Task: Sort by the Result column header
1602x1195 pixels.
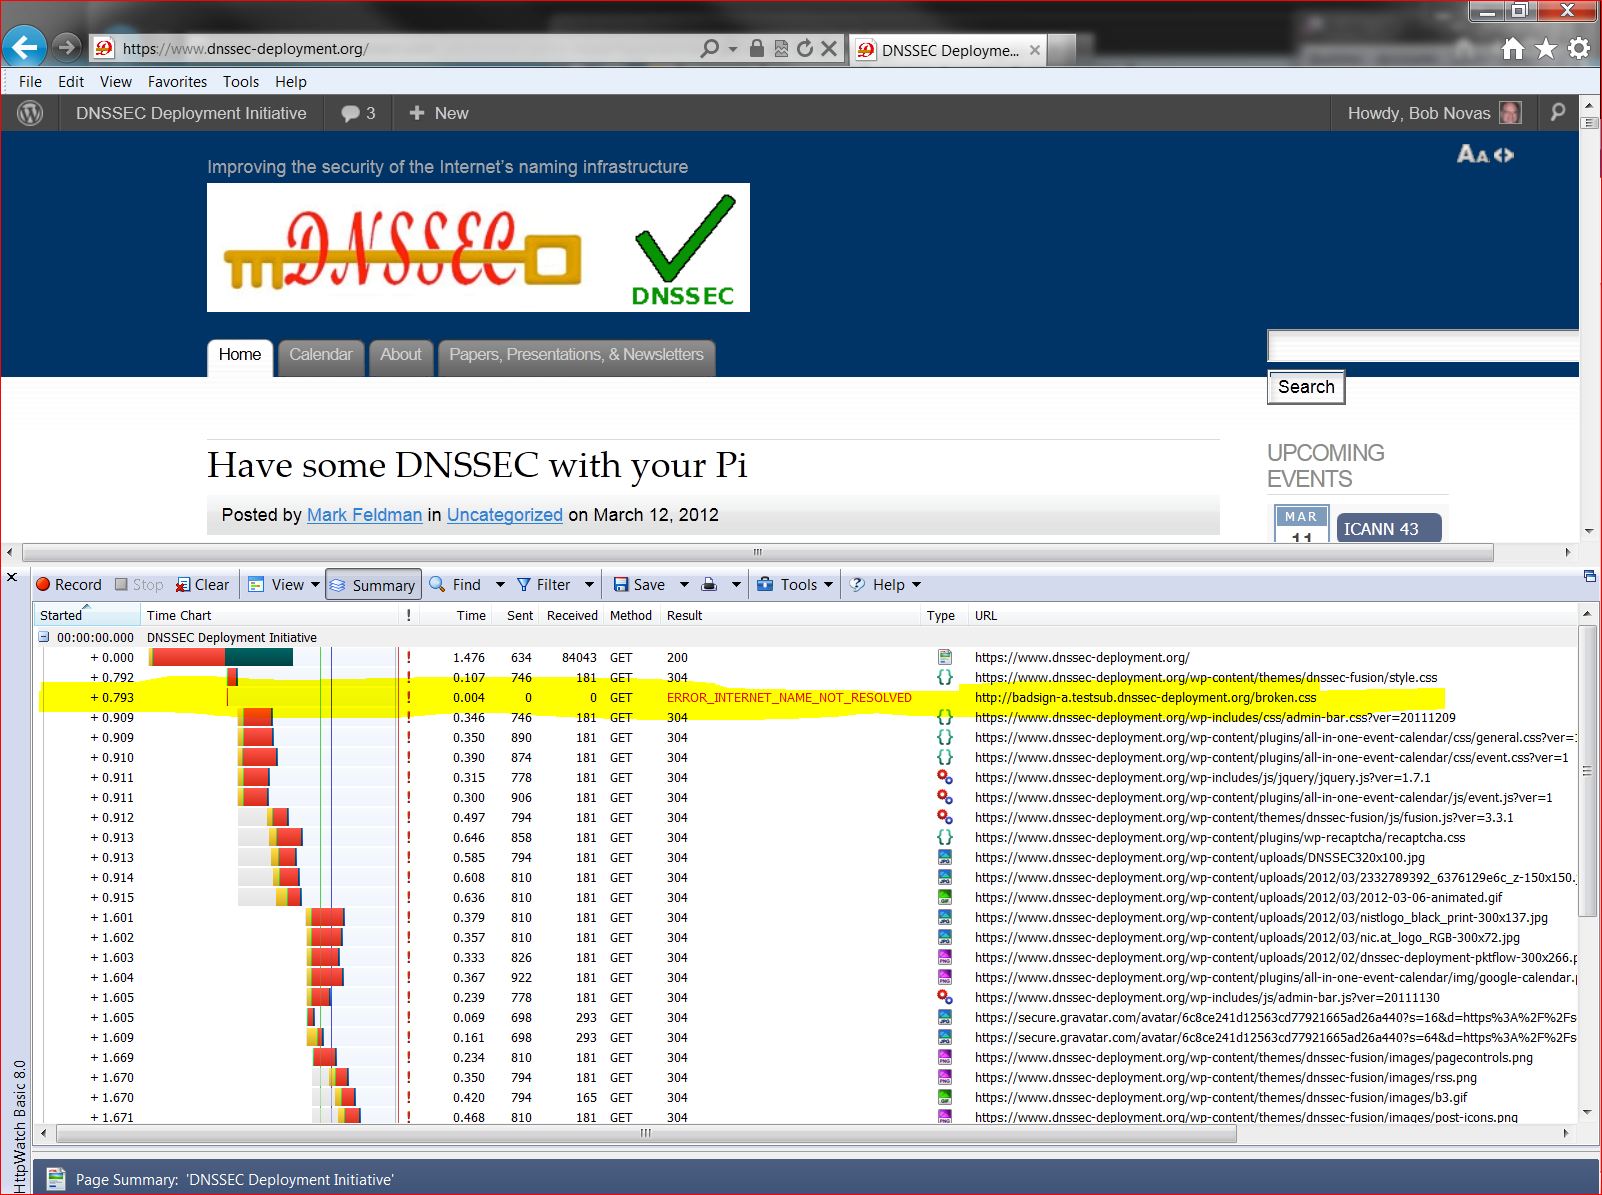Action: pos(790,615)
